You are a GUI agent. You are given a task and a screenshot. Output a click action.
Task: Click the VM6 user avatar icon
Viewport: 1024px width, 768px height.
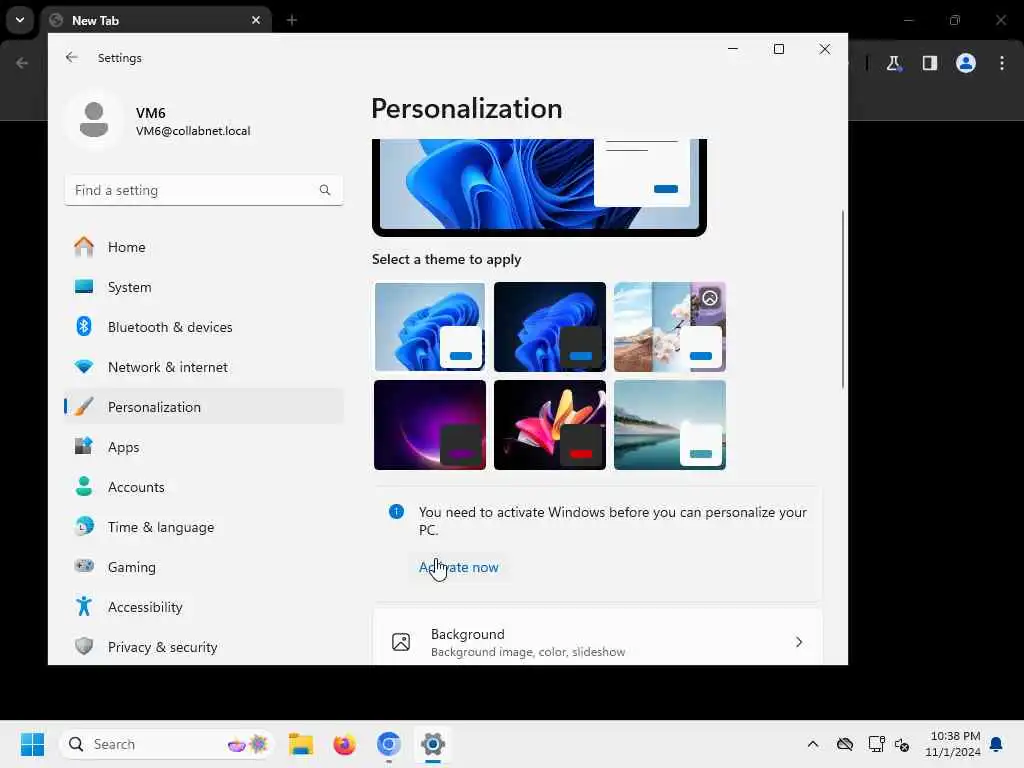tap(94, 120)
